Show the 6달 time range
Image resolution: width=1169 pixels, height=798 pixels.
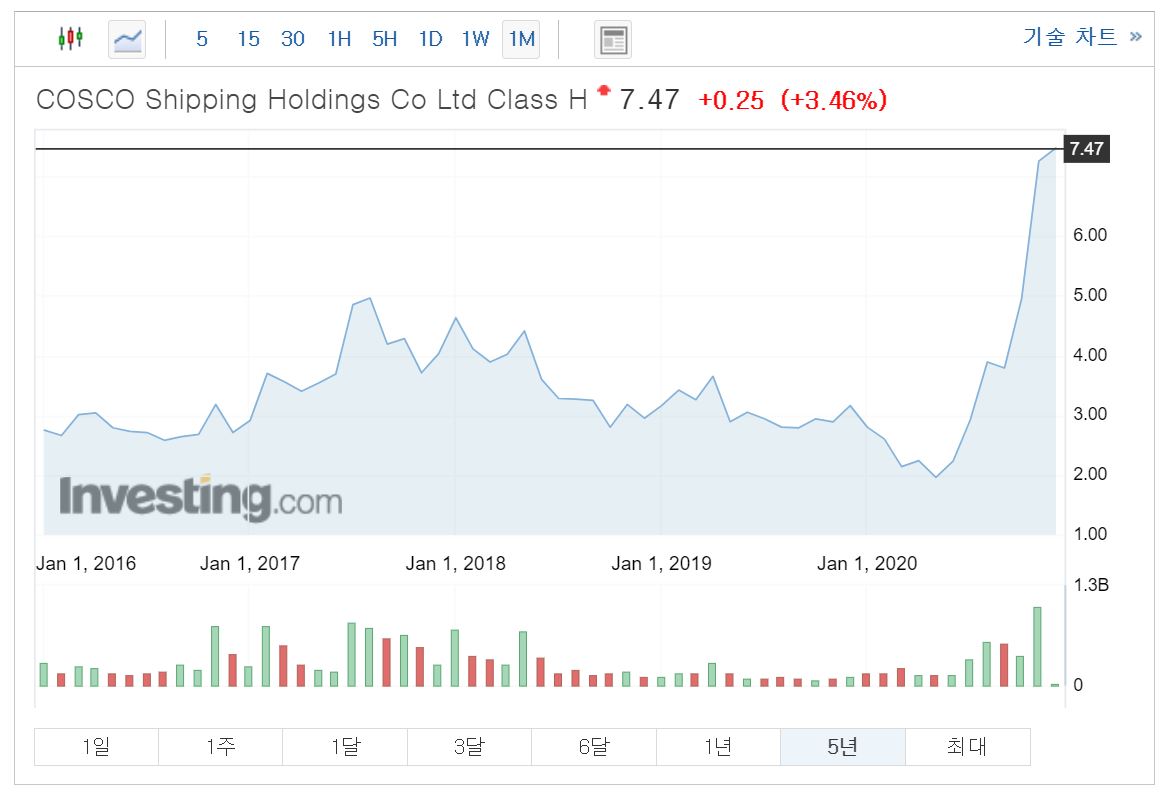point(594,747)
